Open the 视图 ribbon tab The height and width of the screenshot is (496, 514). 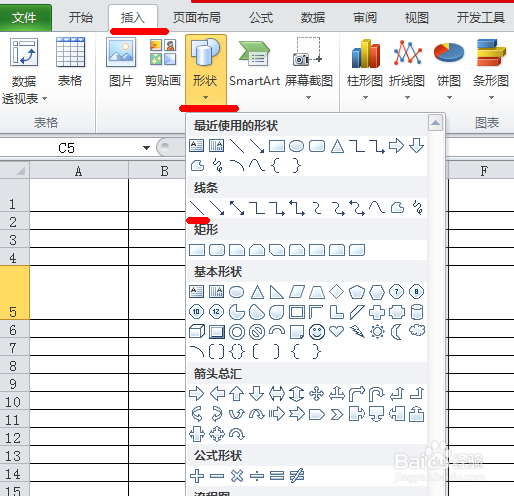click(416, 17)
